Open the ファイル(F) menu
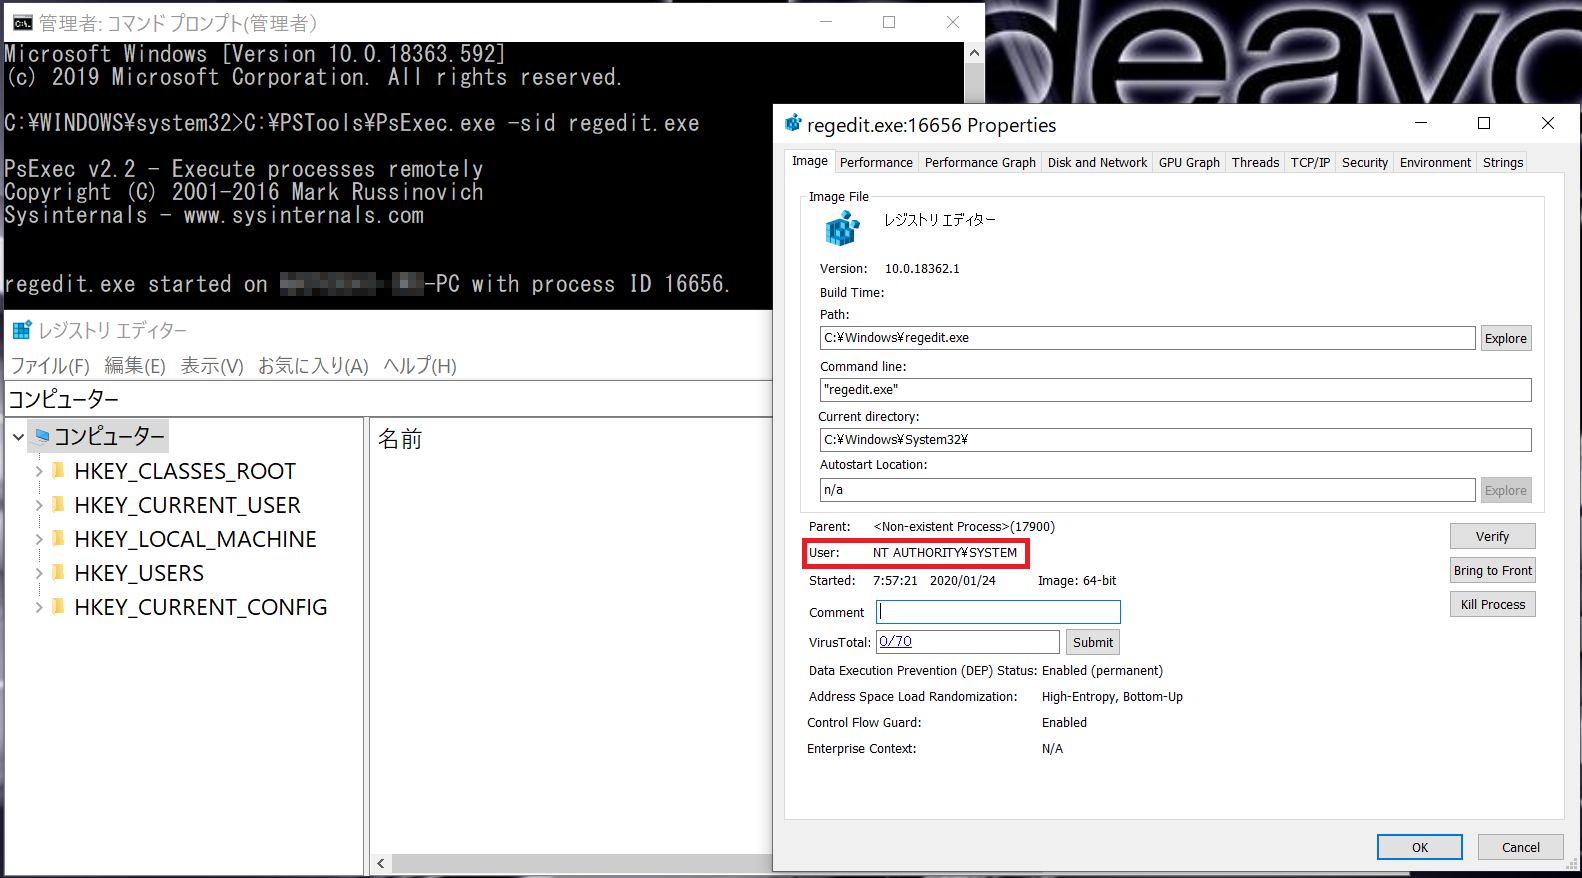The image size is (1582, 878). click(x=50, y=366)
